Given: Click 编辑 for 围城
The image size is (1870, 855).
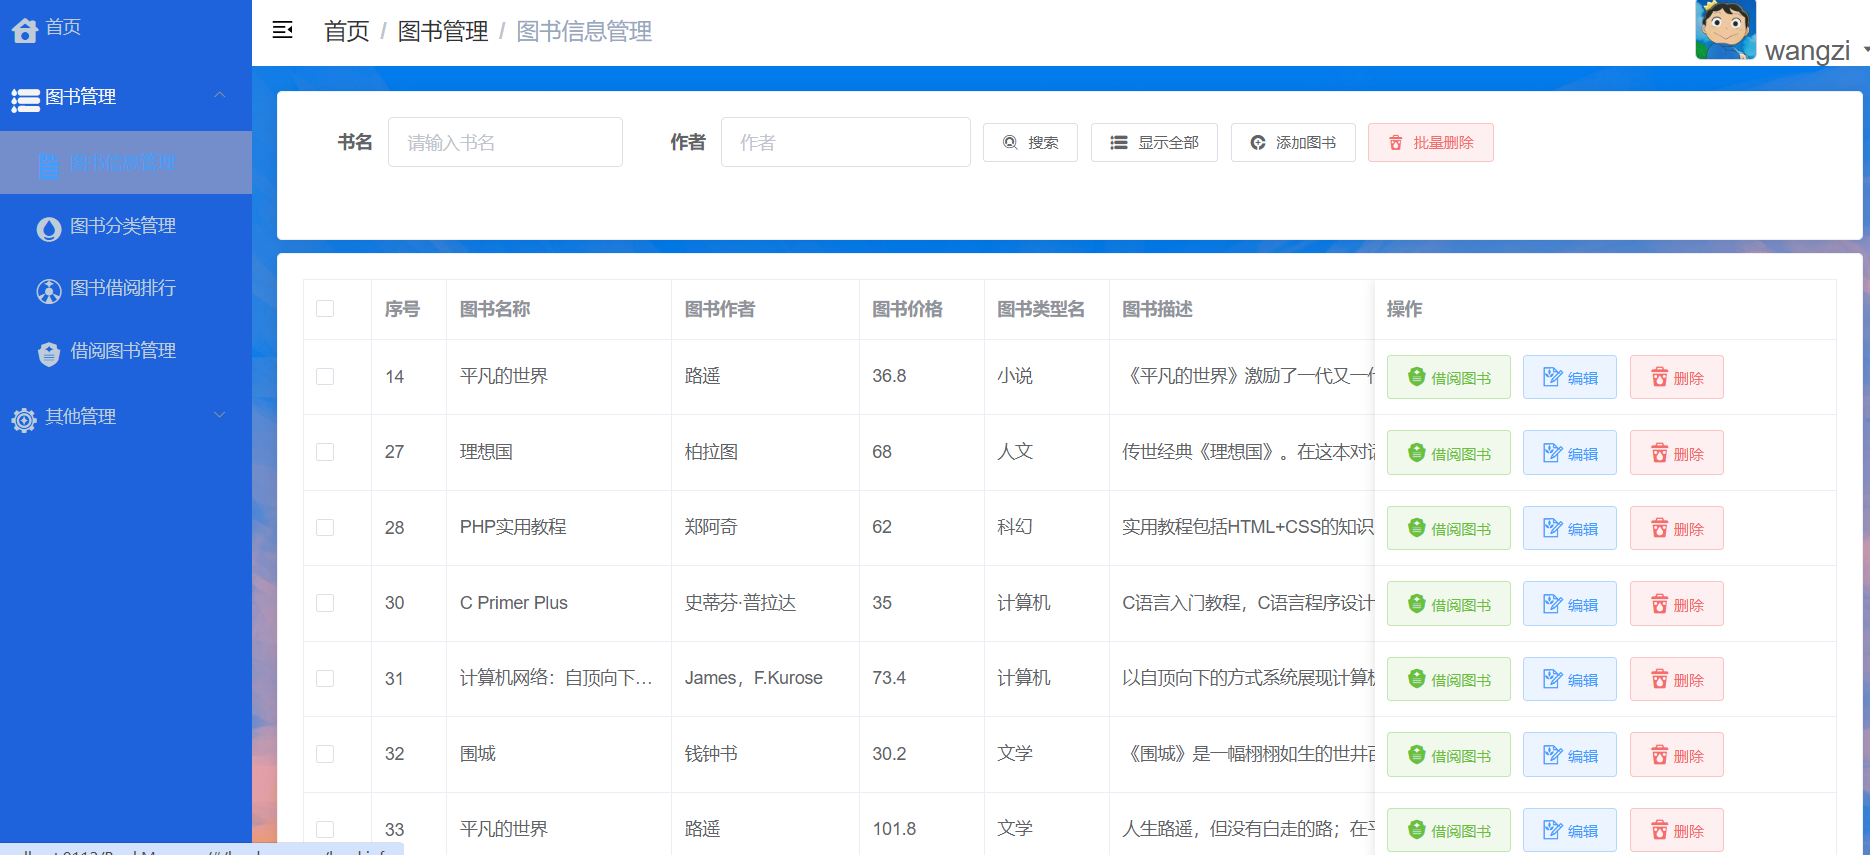Looking at the screenshot, I should (1570, 755).
